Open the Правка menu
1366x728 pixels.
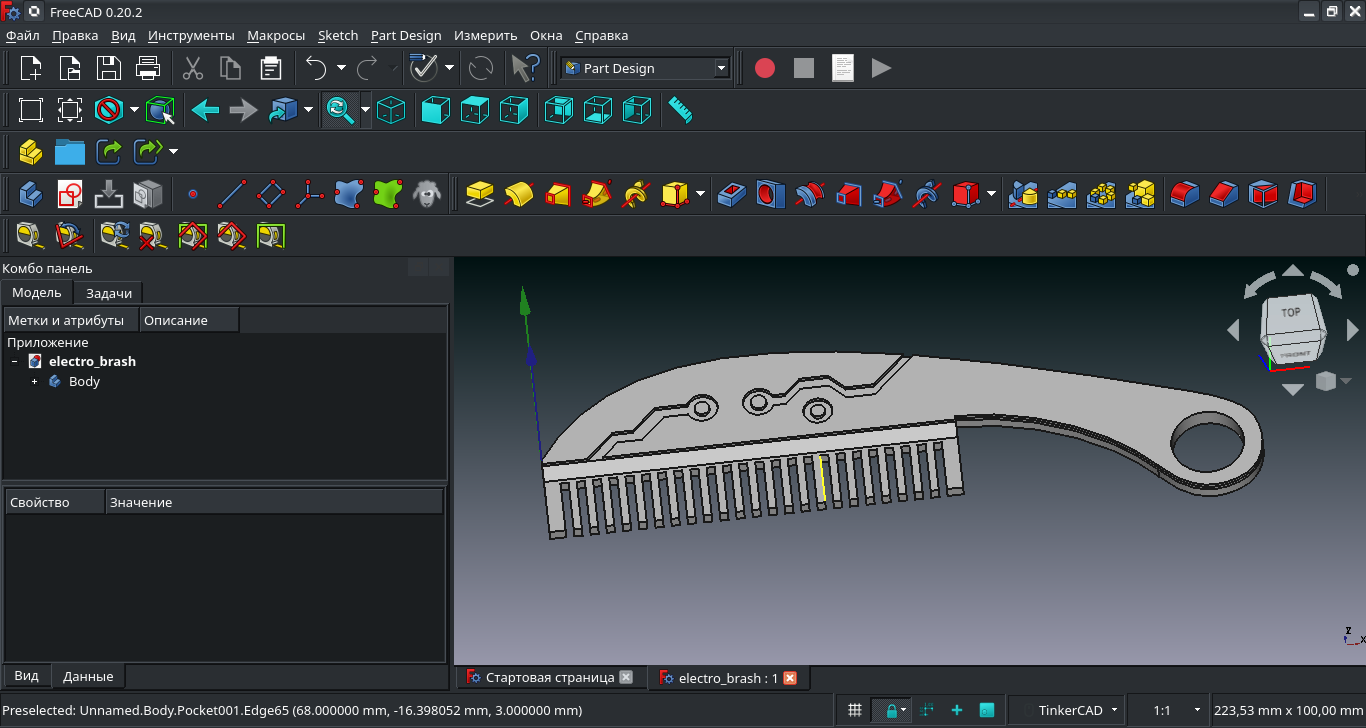point(75,35)
